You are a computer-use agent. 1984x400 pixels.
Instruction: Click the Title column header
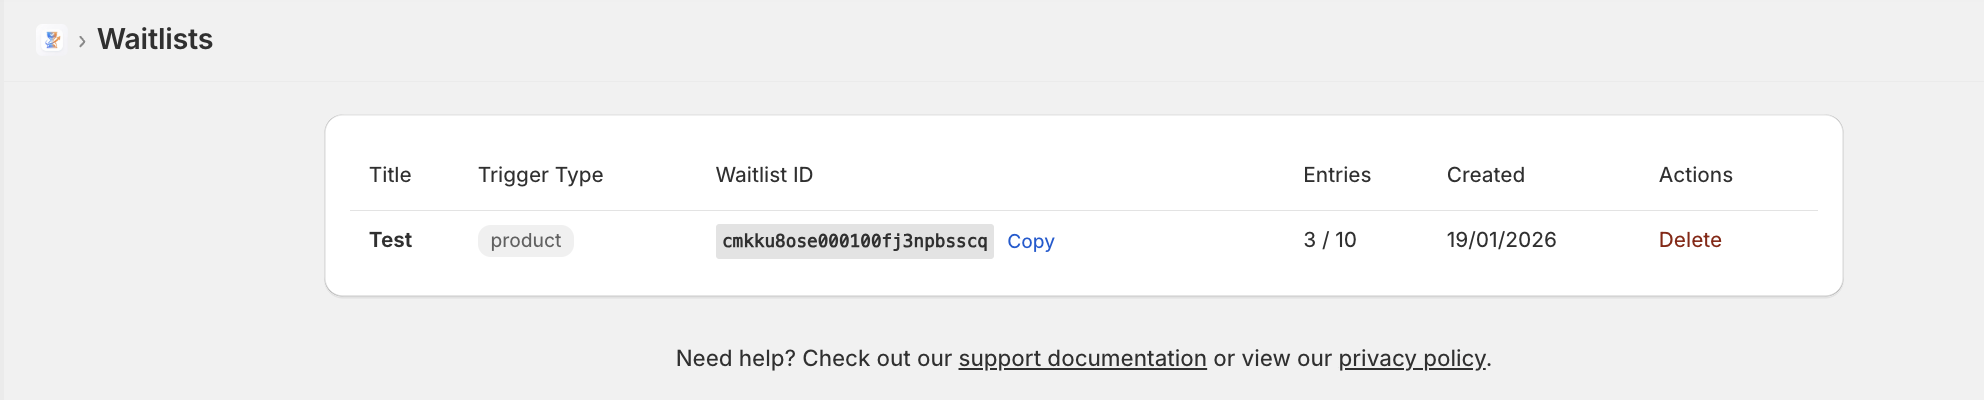point(390,175)
